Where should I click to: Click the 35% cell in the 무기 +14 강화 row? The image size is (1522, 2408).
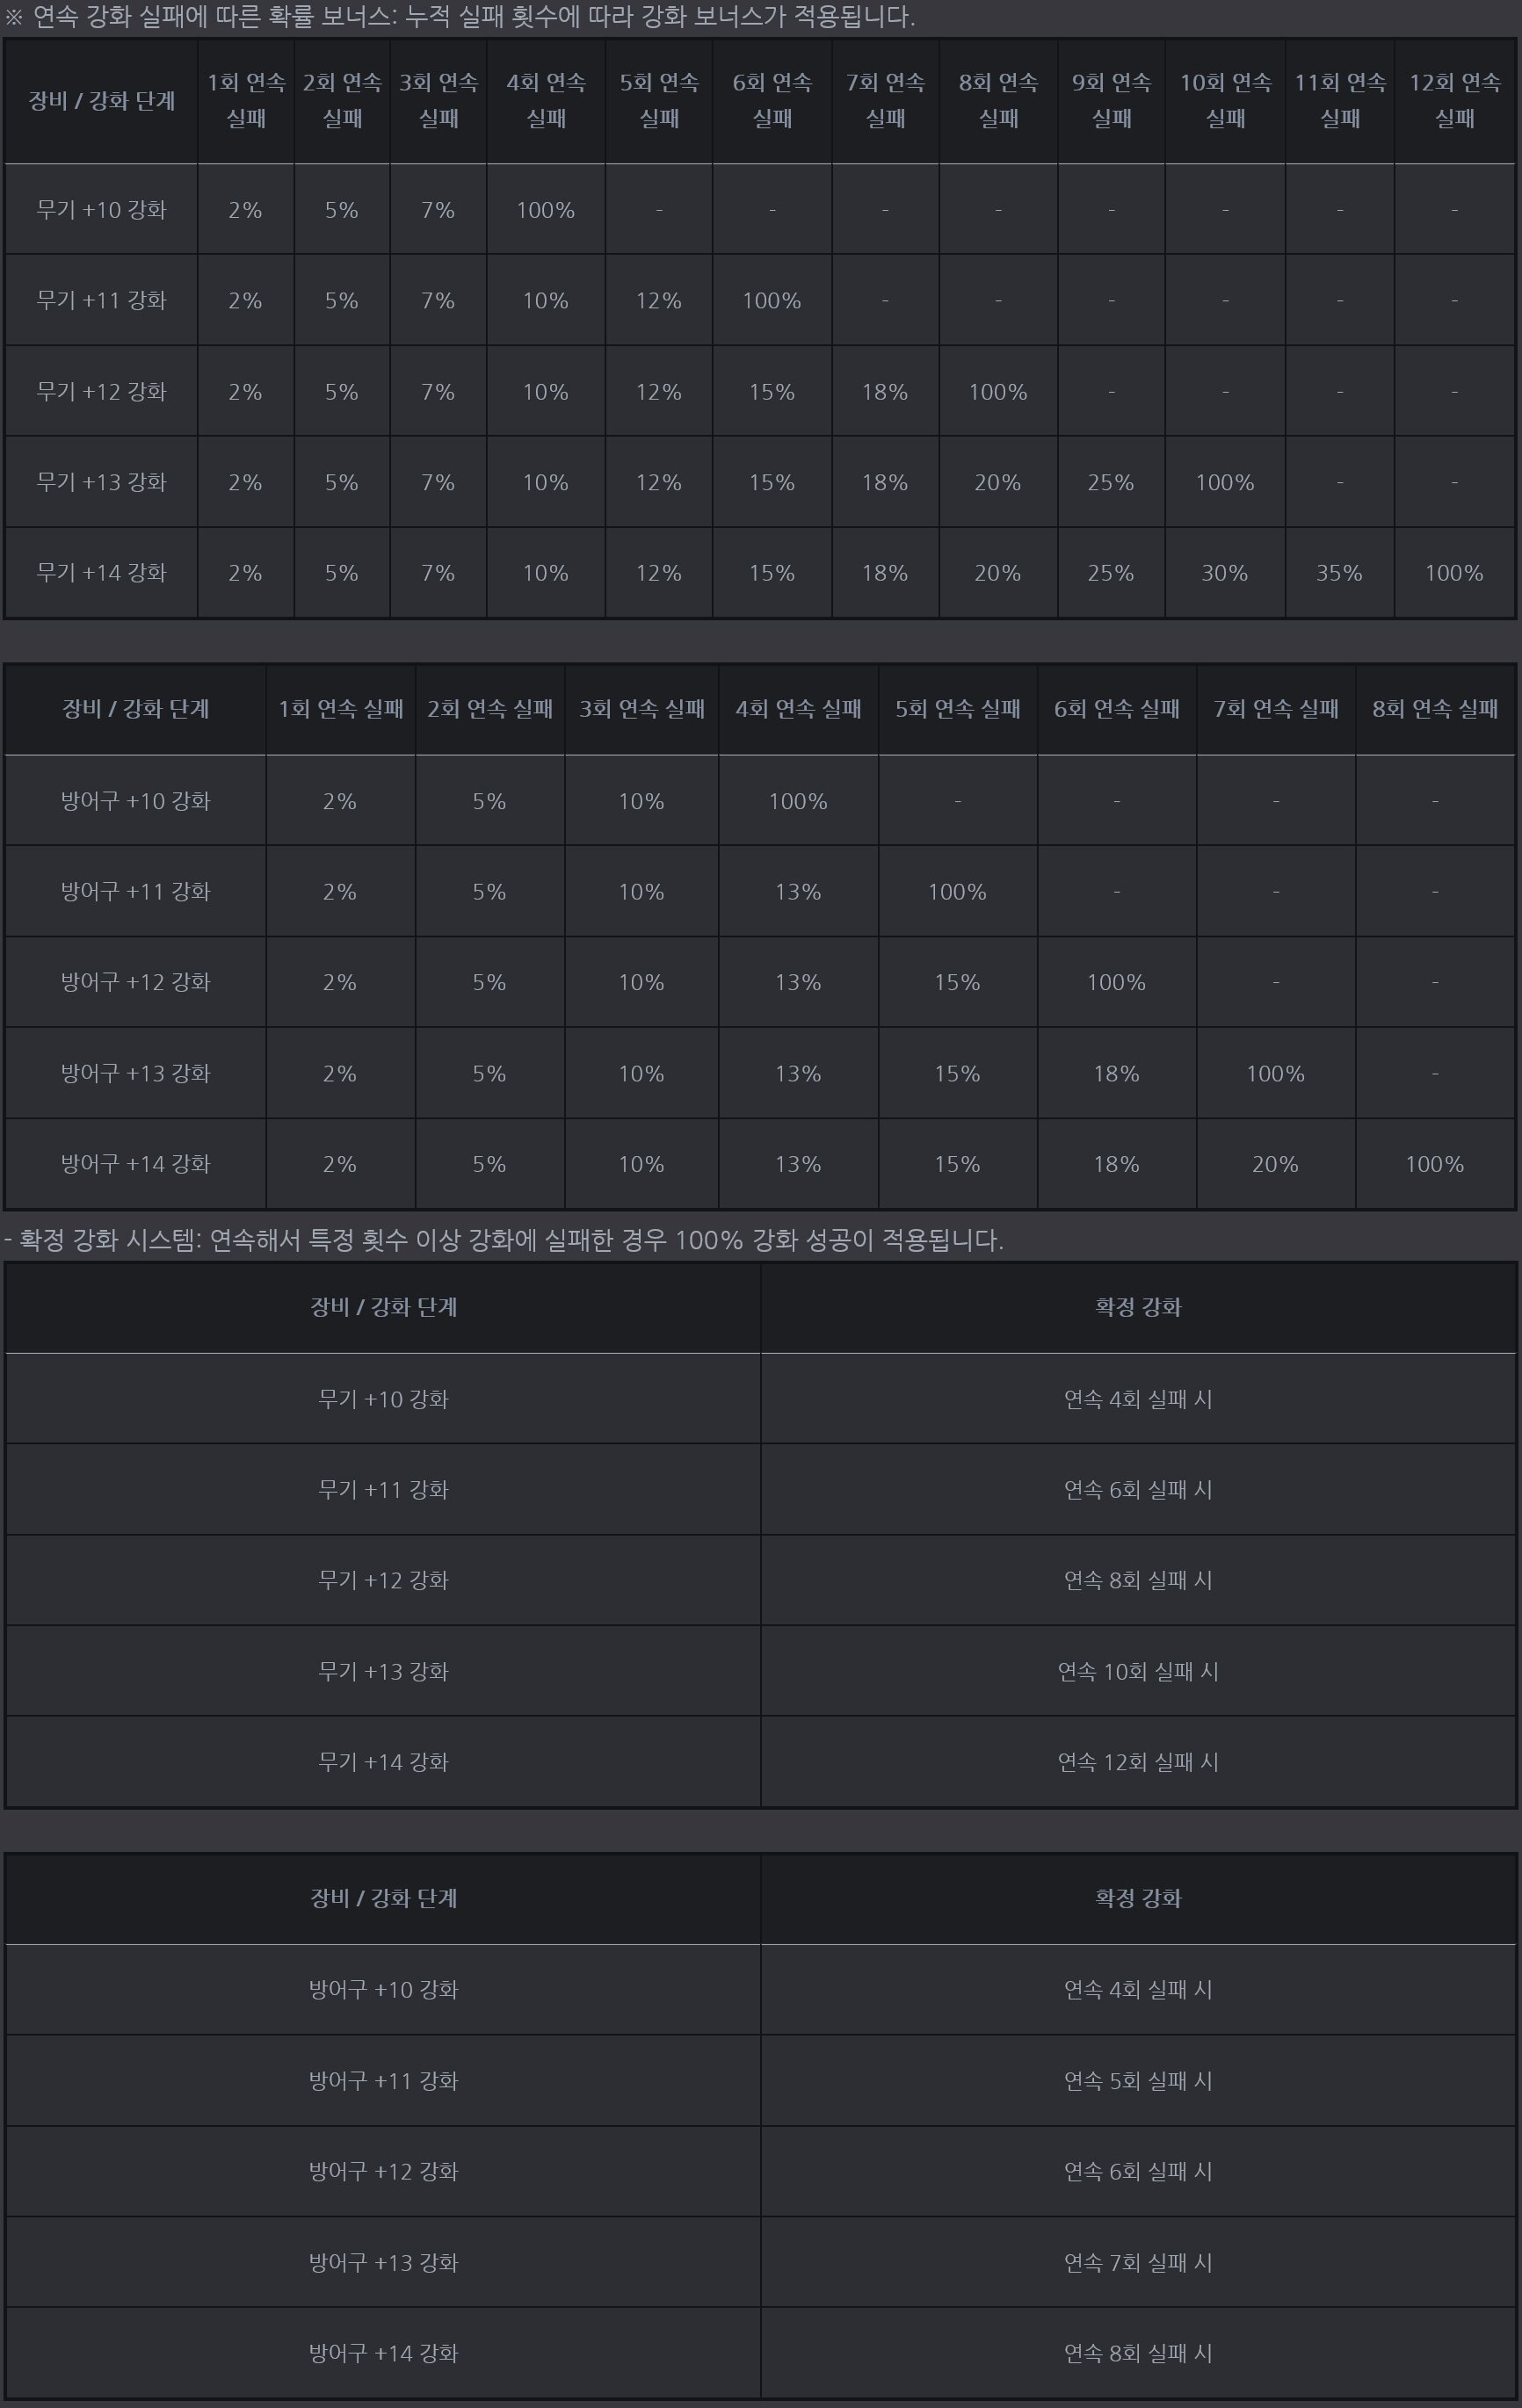coord(1338,573)
